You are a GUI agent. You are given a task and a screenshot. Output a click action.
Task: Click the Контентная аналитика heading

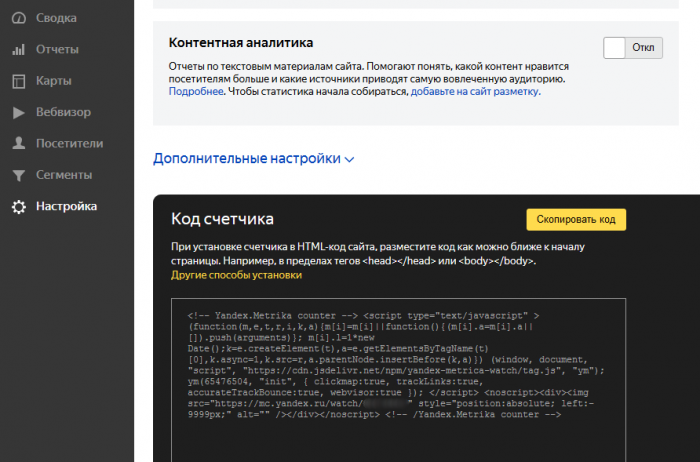[x=241, y=43]
